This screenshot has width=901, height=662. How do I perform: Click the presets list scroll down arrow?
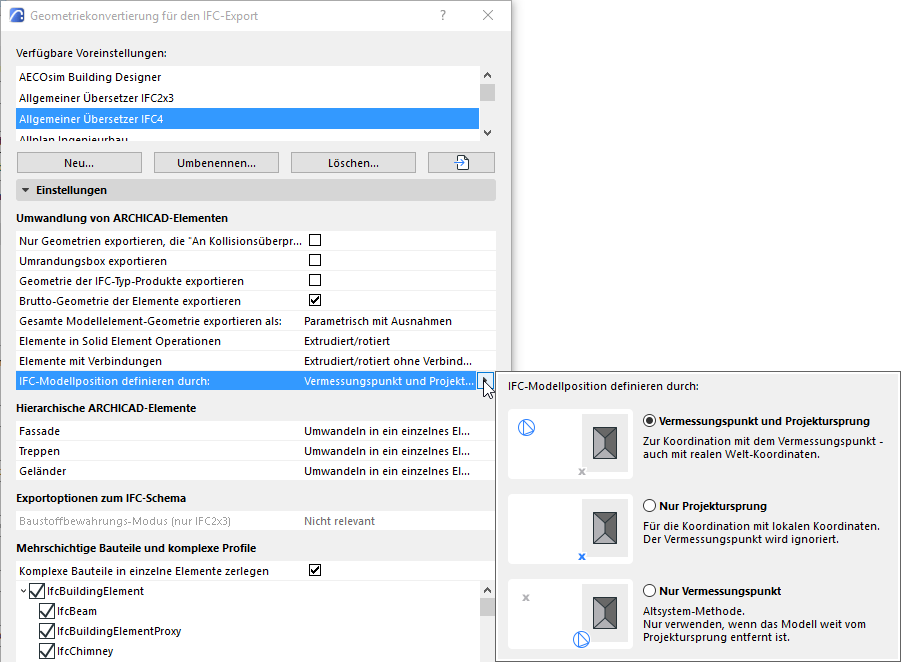(487, 133)
